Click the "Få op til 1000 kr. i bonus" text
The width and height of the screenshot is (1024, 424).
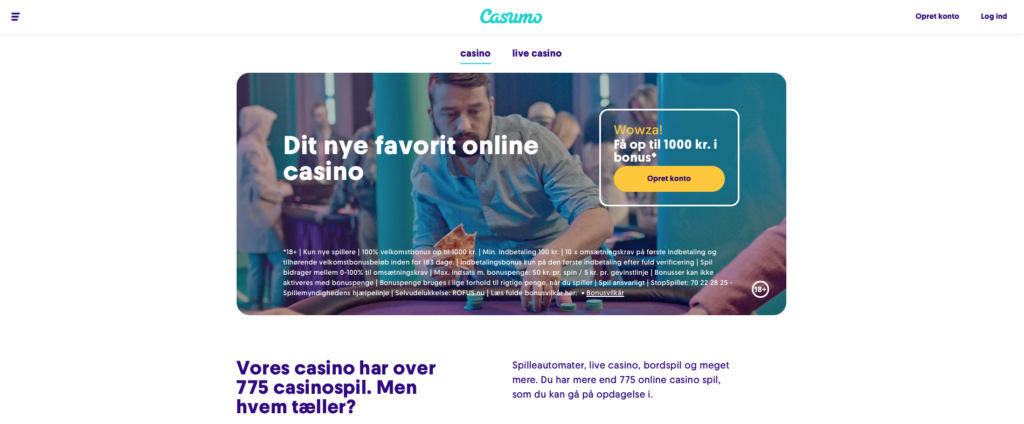coord(665,151)
